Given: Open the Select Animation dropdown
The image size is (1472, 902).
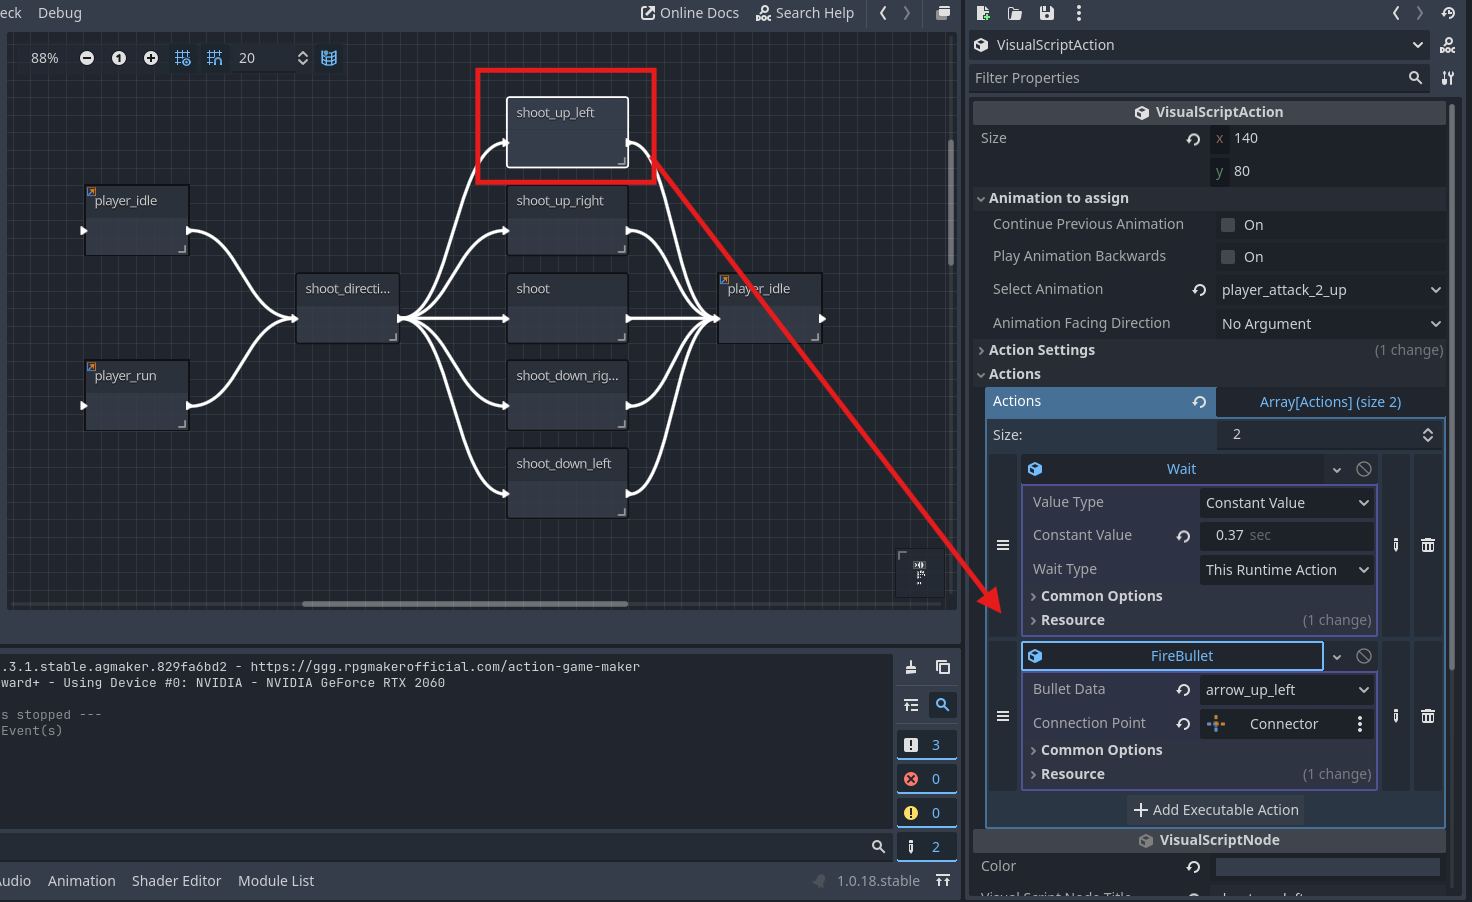Looking at the screenshot, I should click(1330, 290).
